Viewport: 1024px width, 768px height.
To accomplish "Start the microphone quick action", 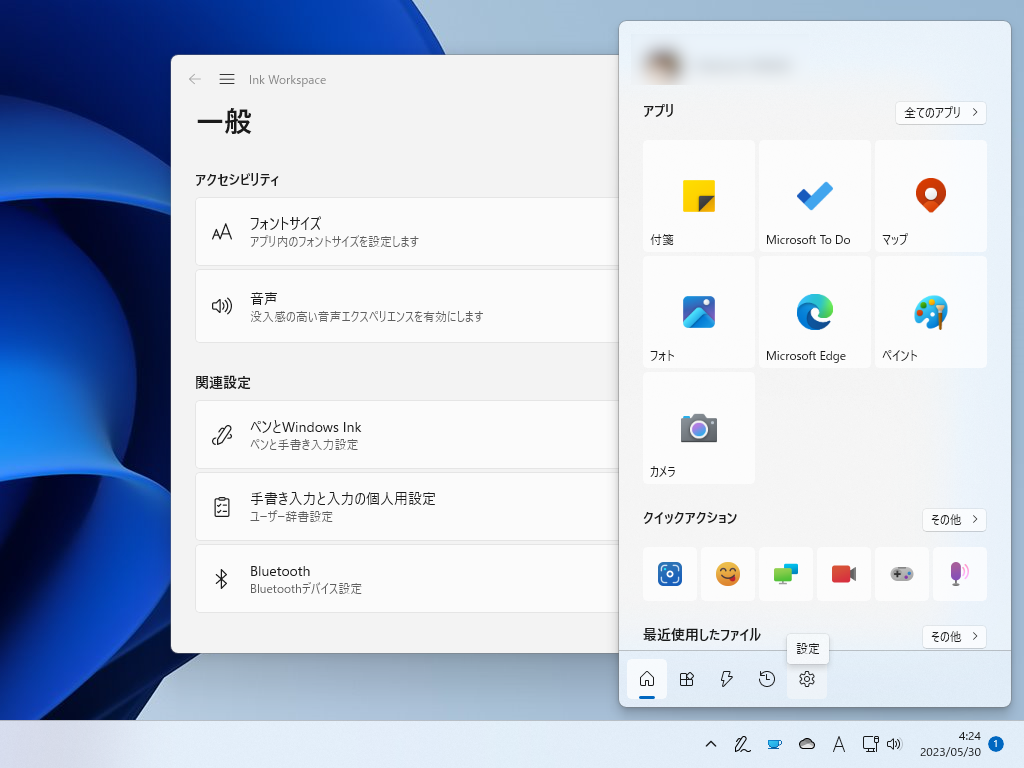I will tap(959, 574).
